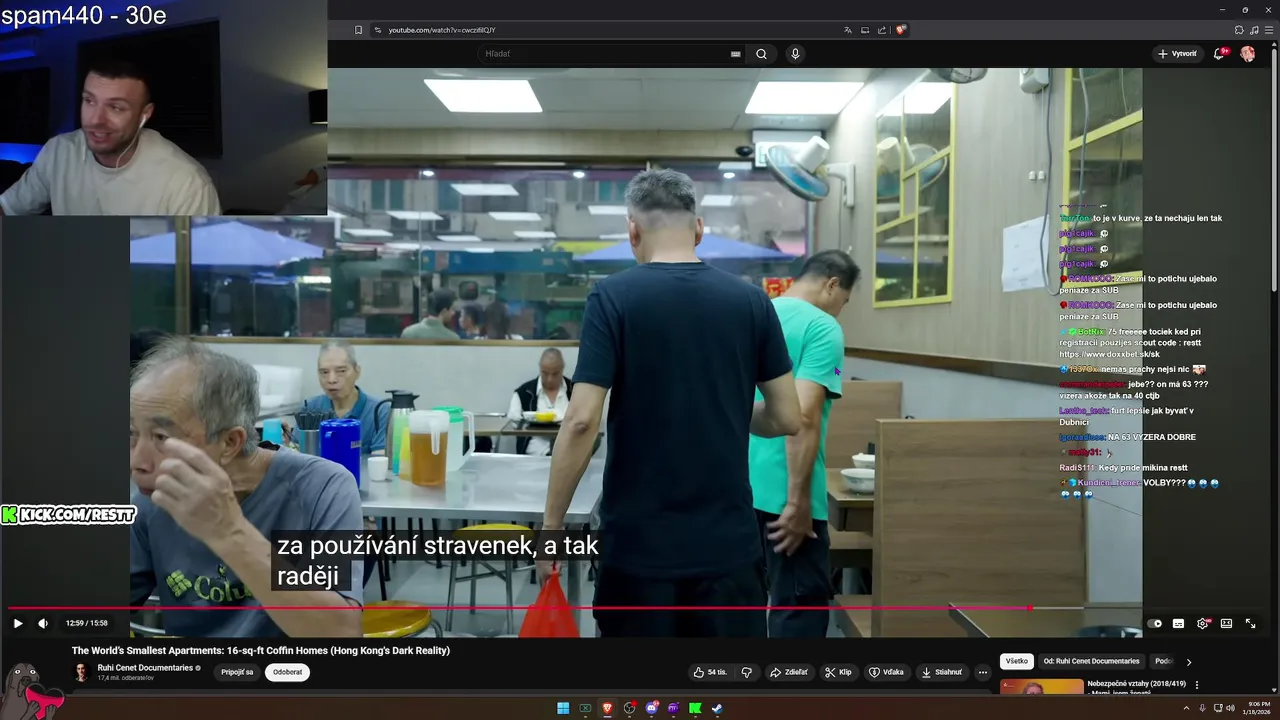The height and width of the screenshot is (720, 1280).
Task: Open options for the Nebezpečné vztahy video
Action: 1197,685
